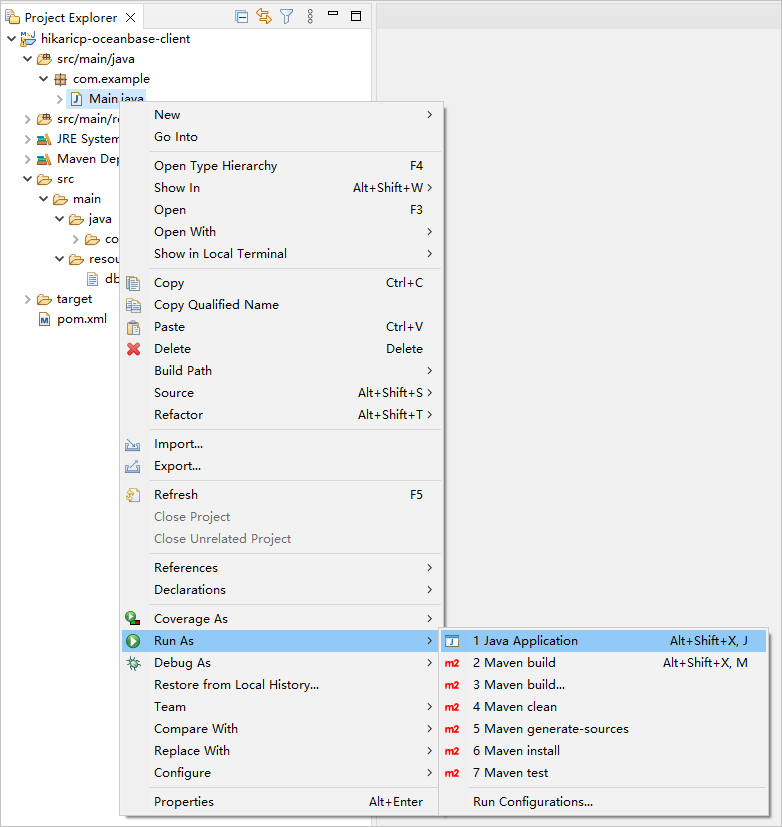Click the Copy icon in context menu

133,283
